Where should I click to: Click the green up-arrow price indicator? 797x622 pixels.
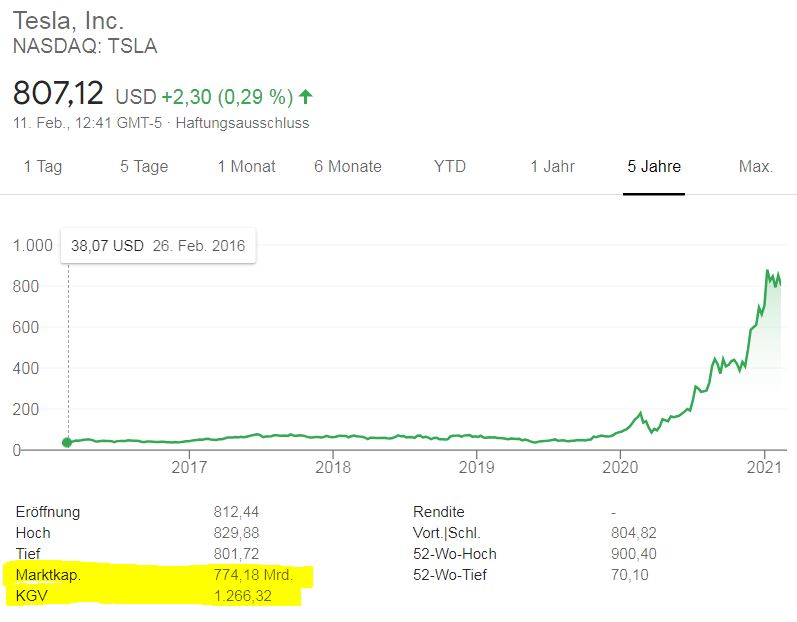(306, 97)
